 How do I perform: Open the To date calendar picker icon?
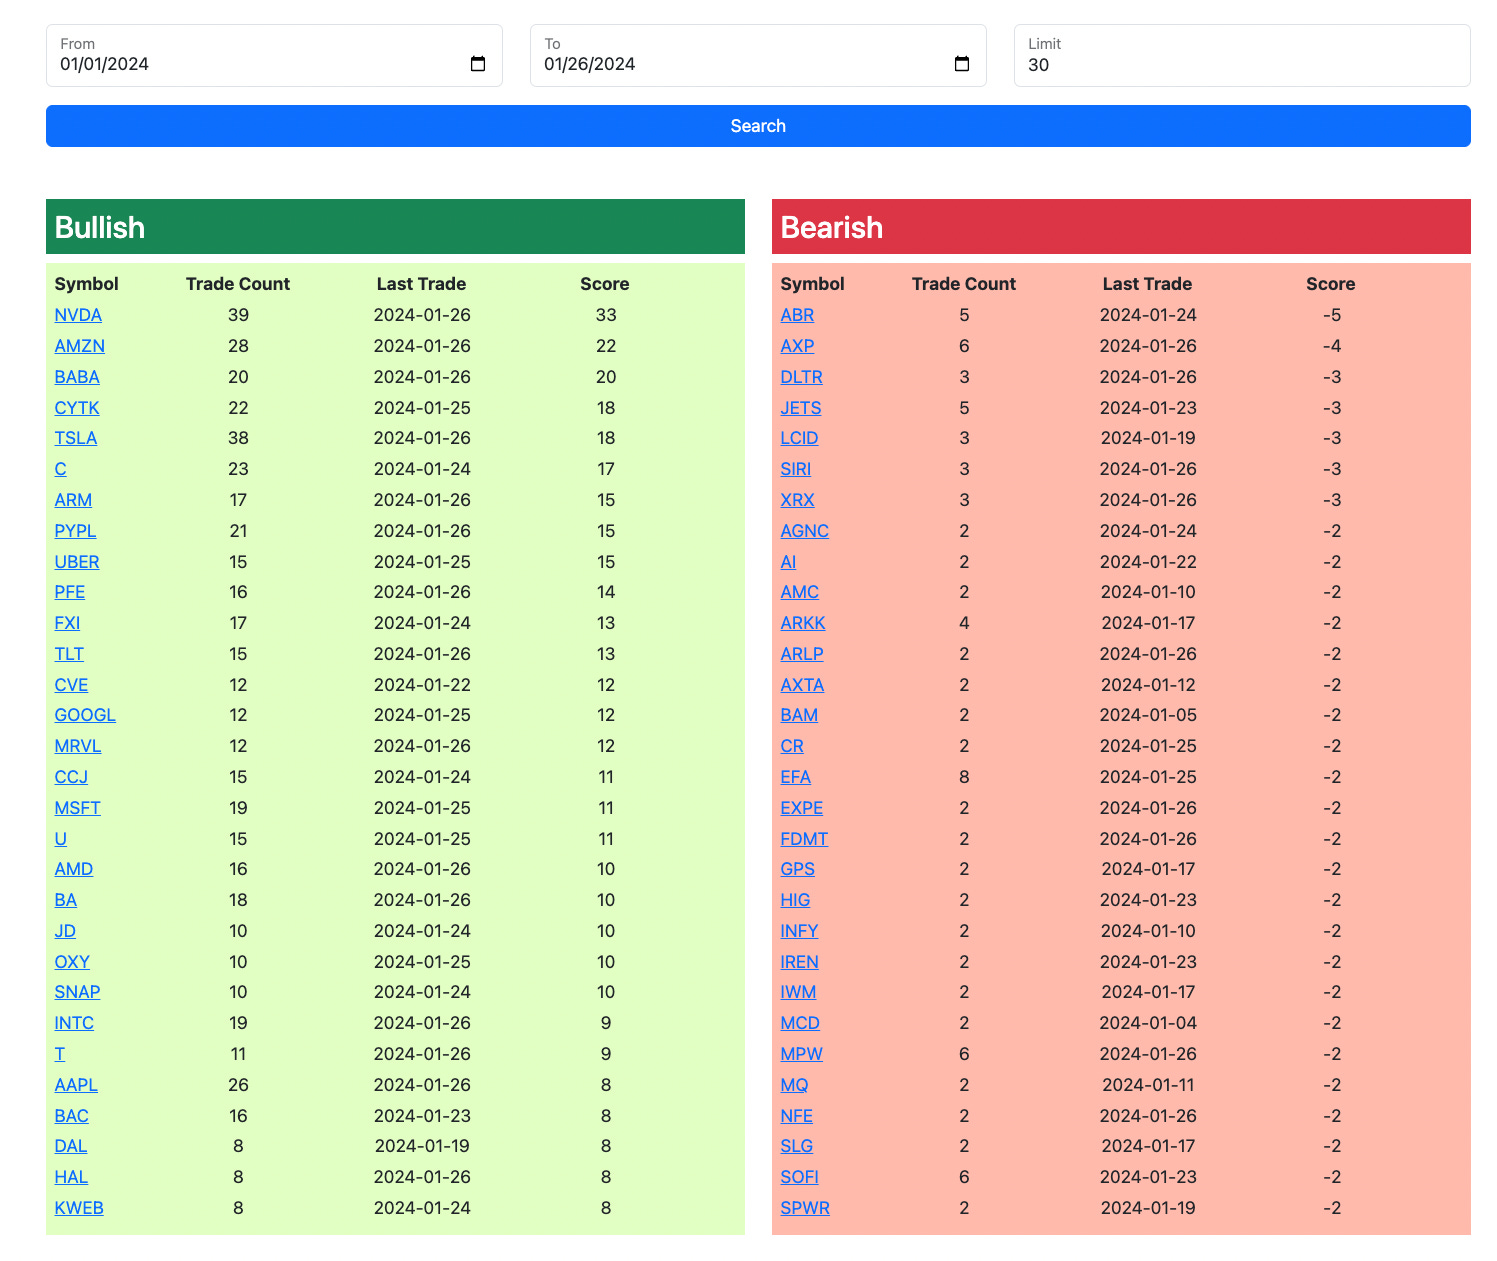pyautogui.click(x=962, y=64)
